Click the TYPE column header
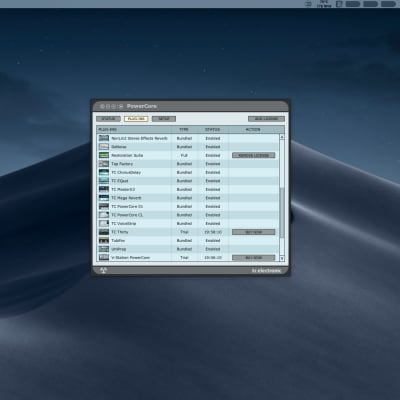 point(184,129)
